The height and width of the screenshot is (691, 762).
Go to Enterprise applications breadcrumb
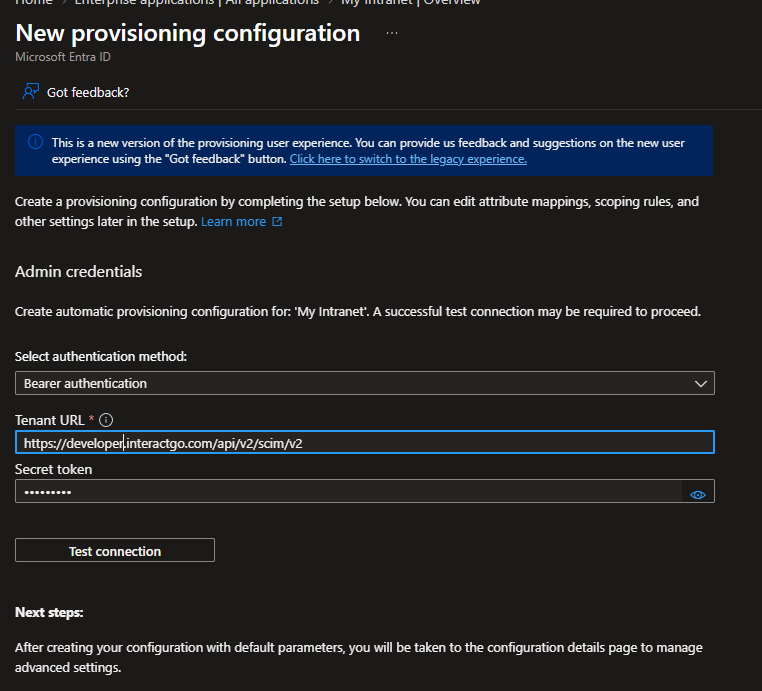point(197,2)
